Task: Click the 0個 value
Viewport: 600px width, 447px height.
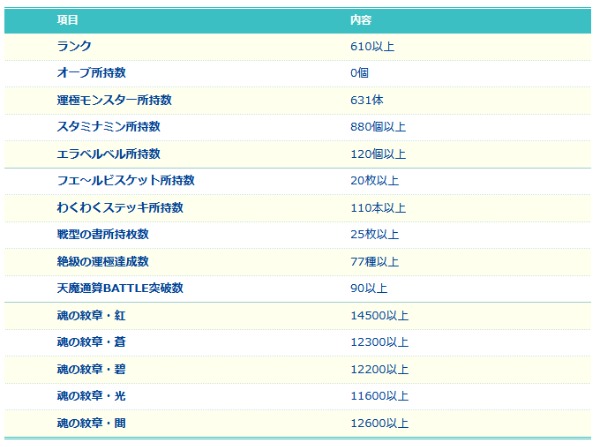Action: click(359, 73)
